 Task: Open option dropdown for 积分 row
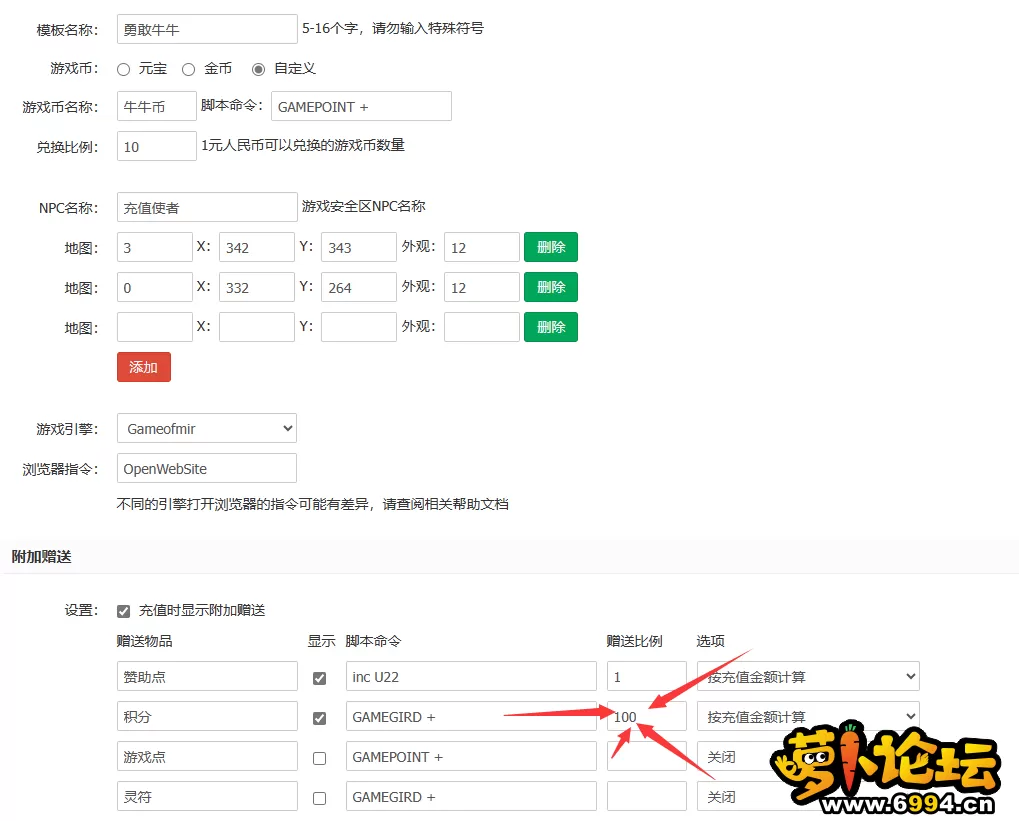pos(808,716)
